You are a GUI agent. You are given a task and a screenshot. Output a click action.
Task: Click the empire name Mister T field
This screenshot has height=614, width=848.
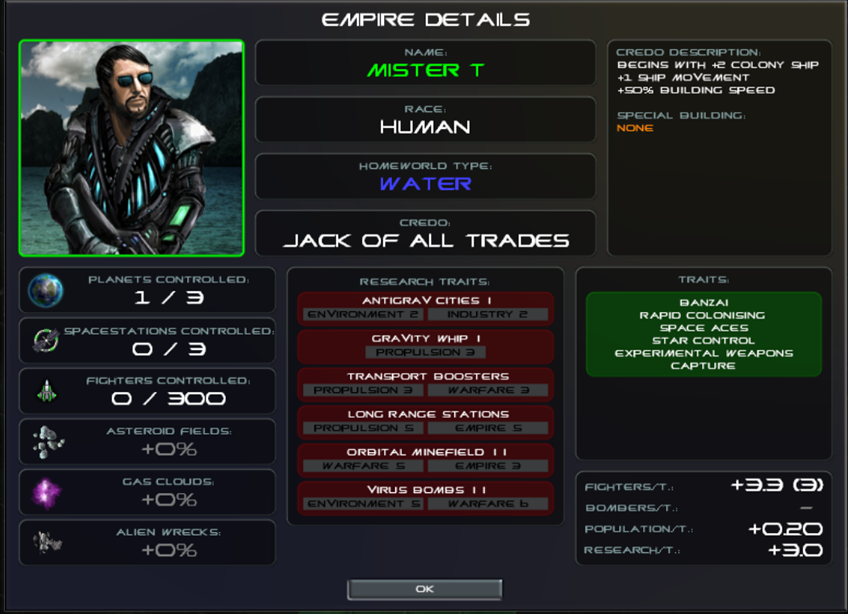tap(426, 63)
